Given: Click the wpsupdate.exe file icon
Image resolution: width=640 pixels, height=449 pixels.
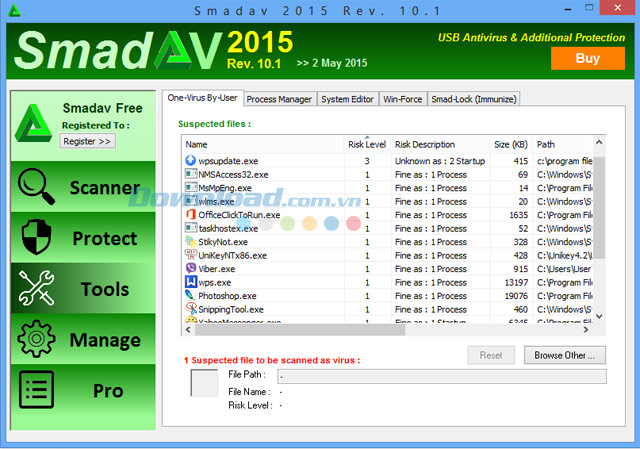Looking at the screenshot, I should [x=190, y=160].
